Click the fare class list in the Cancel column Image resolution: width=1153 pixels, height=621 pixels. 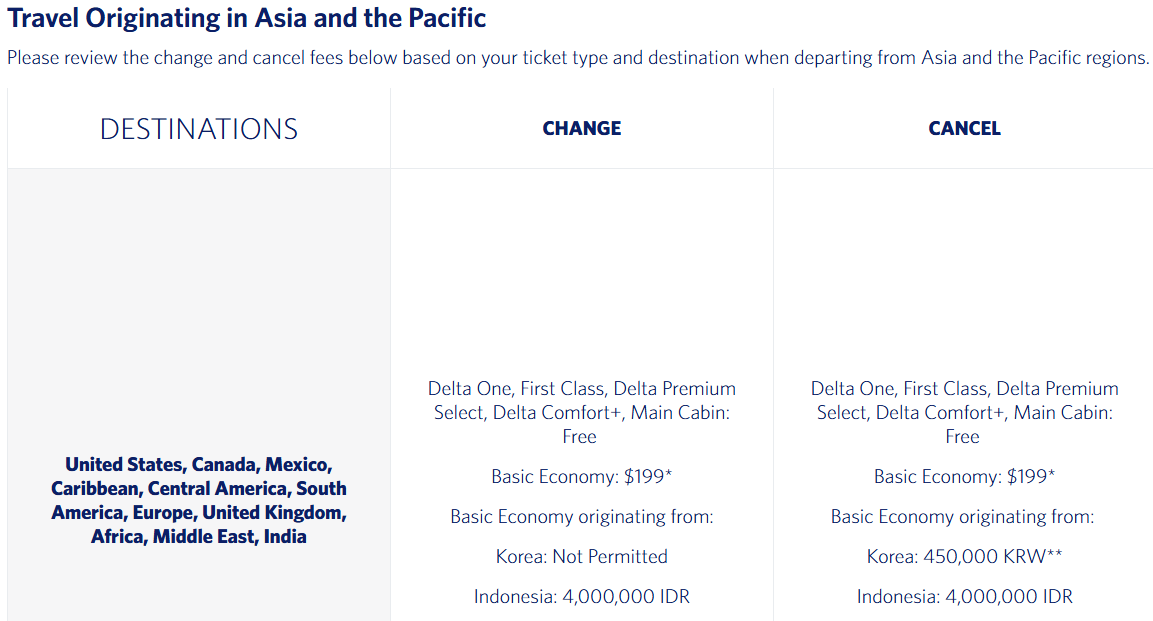click(964, 400)
